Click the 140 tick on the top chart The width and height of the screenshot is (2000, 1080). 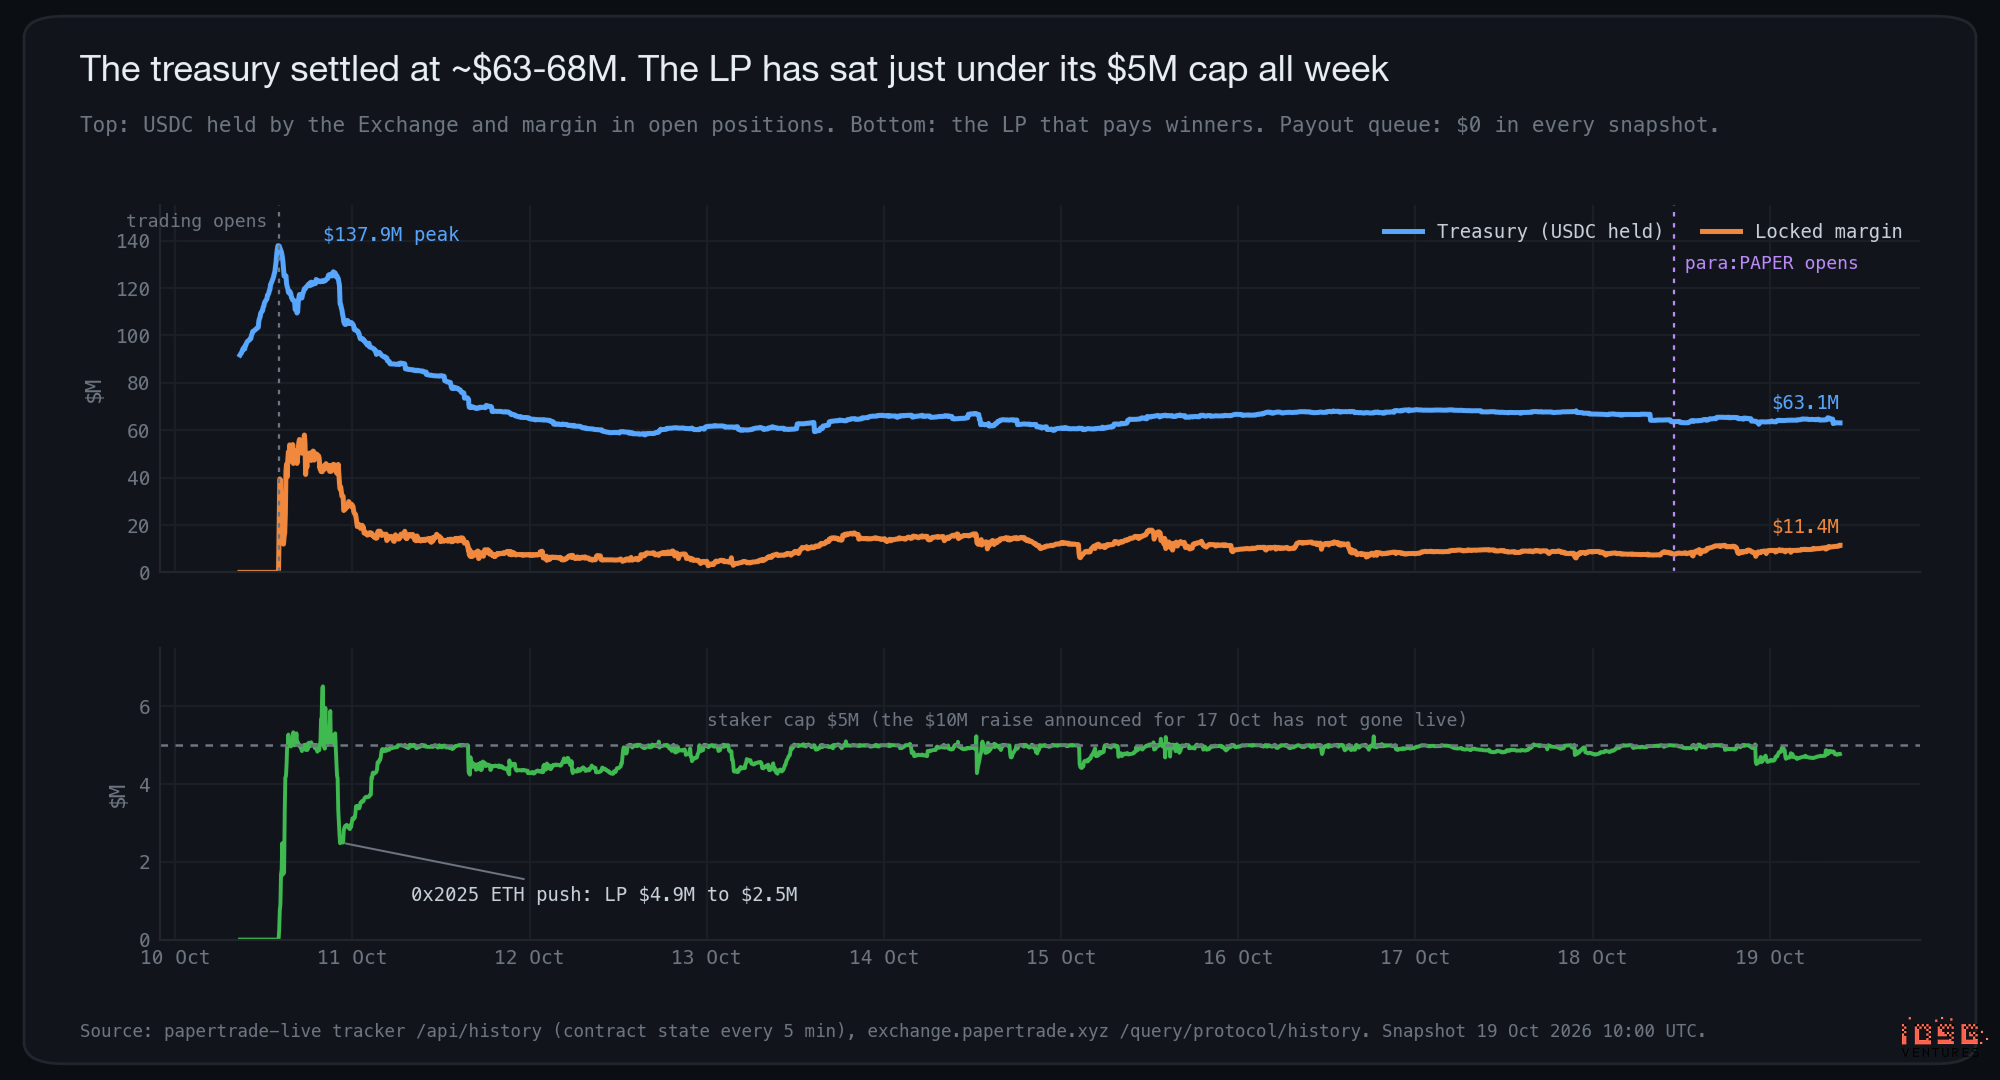(133, 241)
